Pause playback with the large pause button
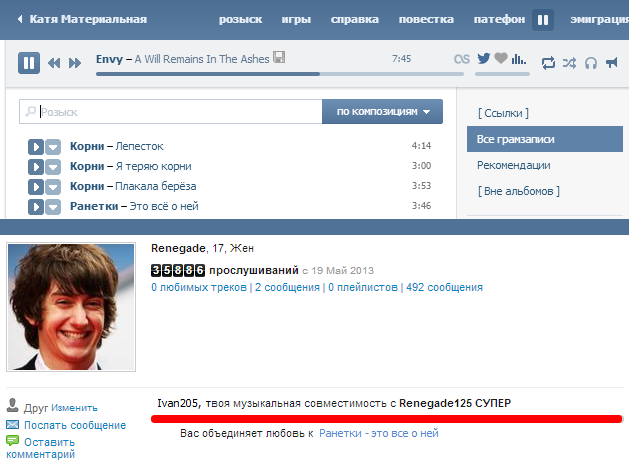Screen dimensions: 629x465 tap(29, 63)
